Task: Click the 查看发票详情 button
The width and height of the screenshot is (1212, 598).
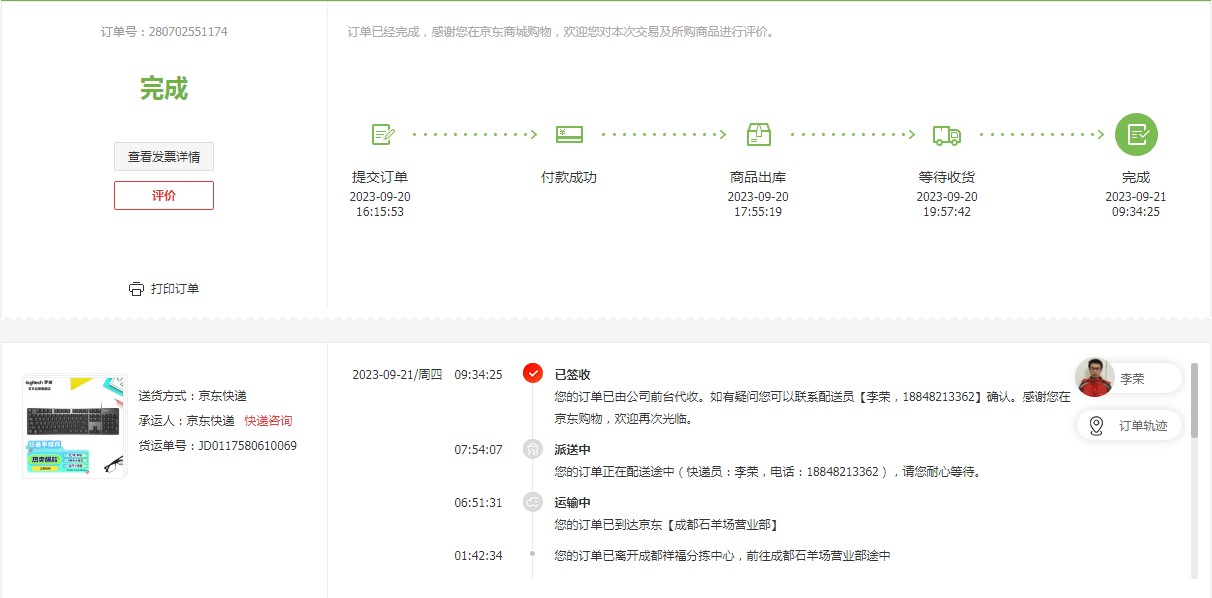Action: click(x=164, y=157)
